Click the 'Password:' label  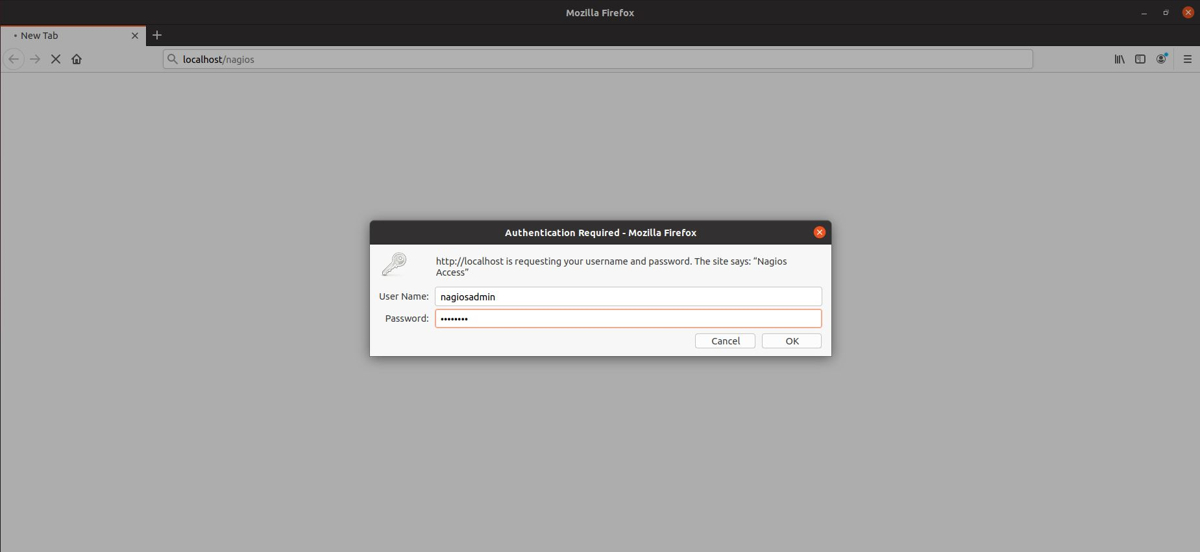pos(406,318)
